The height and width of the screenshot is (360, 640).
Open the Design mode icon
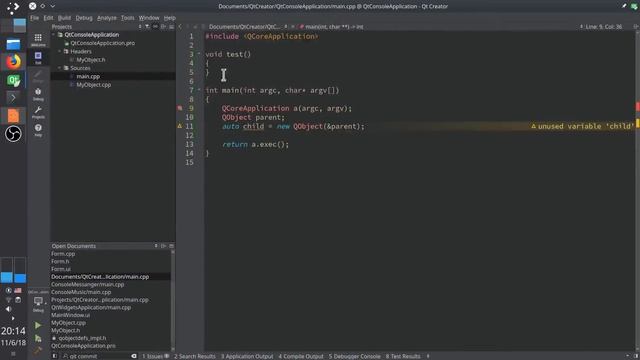tap(38, 76)
